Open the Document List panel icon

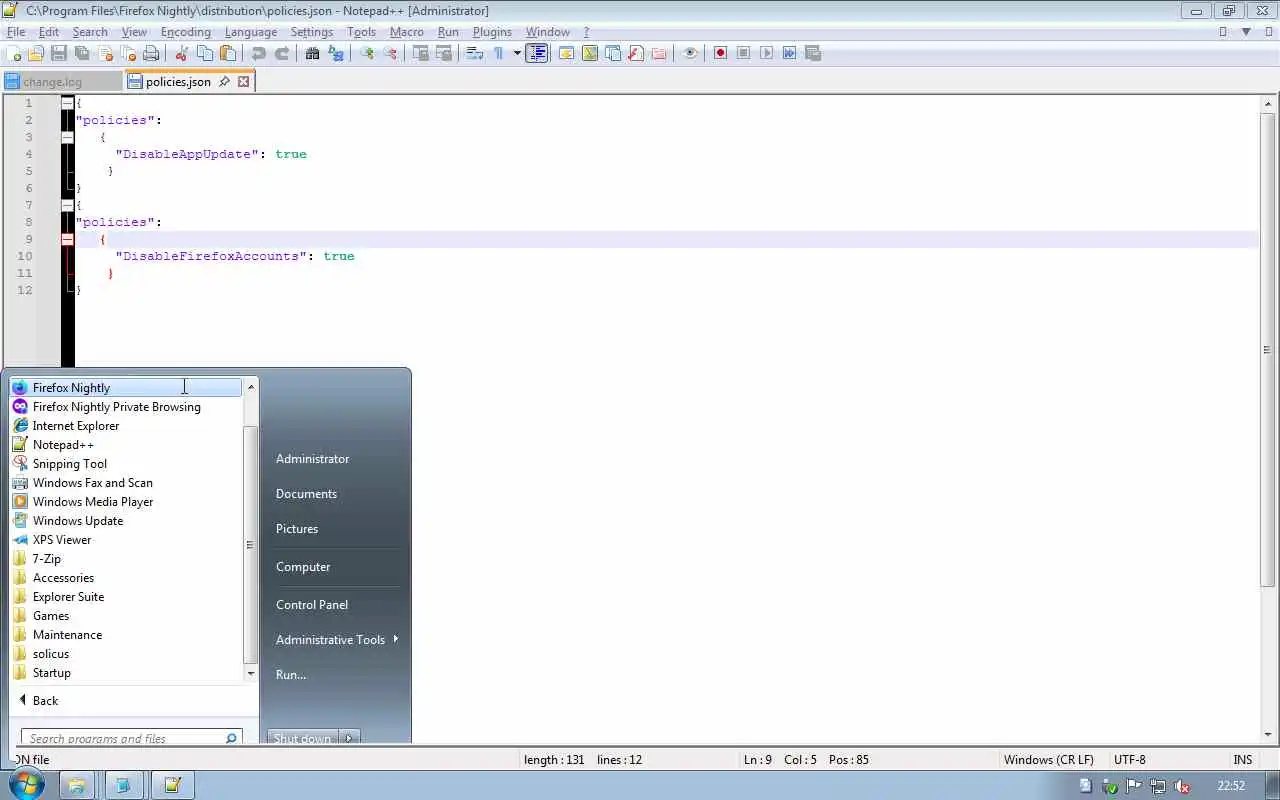pyautogui.click(x=613, y=53)
